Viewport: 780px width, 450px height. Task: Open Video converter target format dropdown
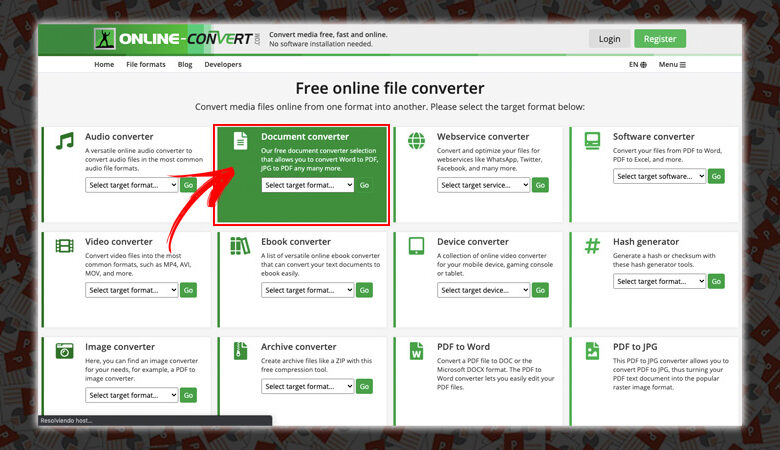pyautogui.click(x=132, y=290)
